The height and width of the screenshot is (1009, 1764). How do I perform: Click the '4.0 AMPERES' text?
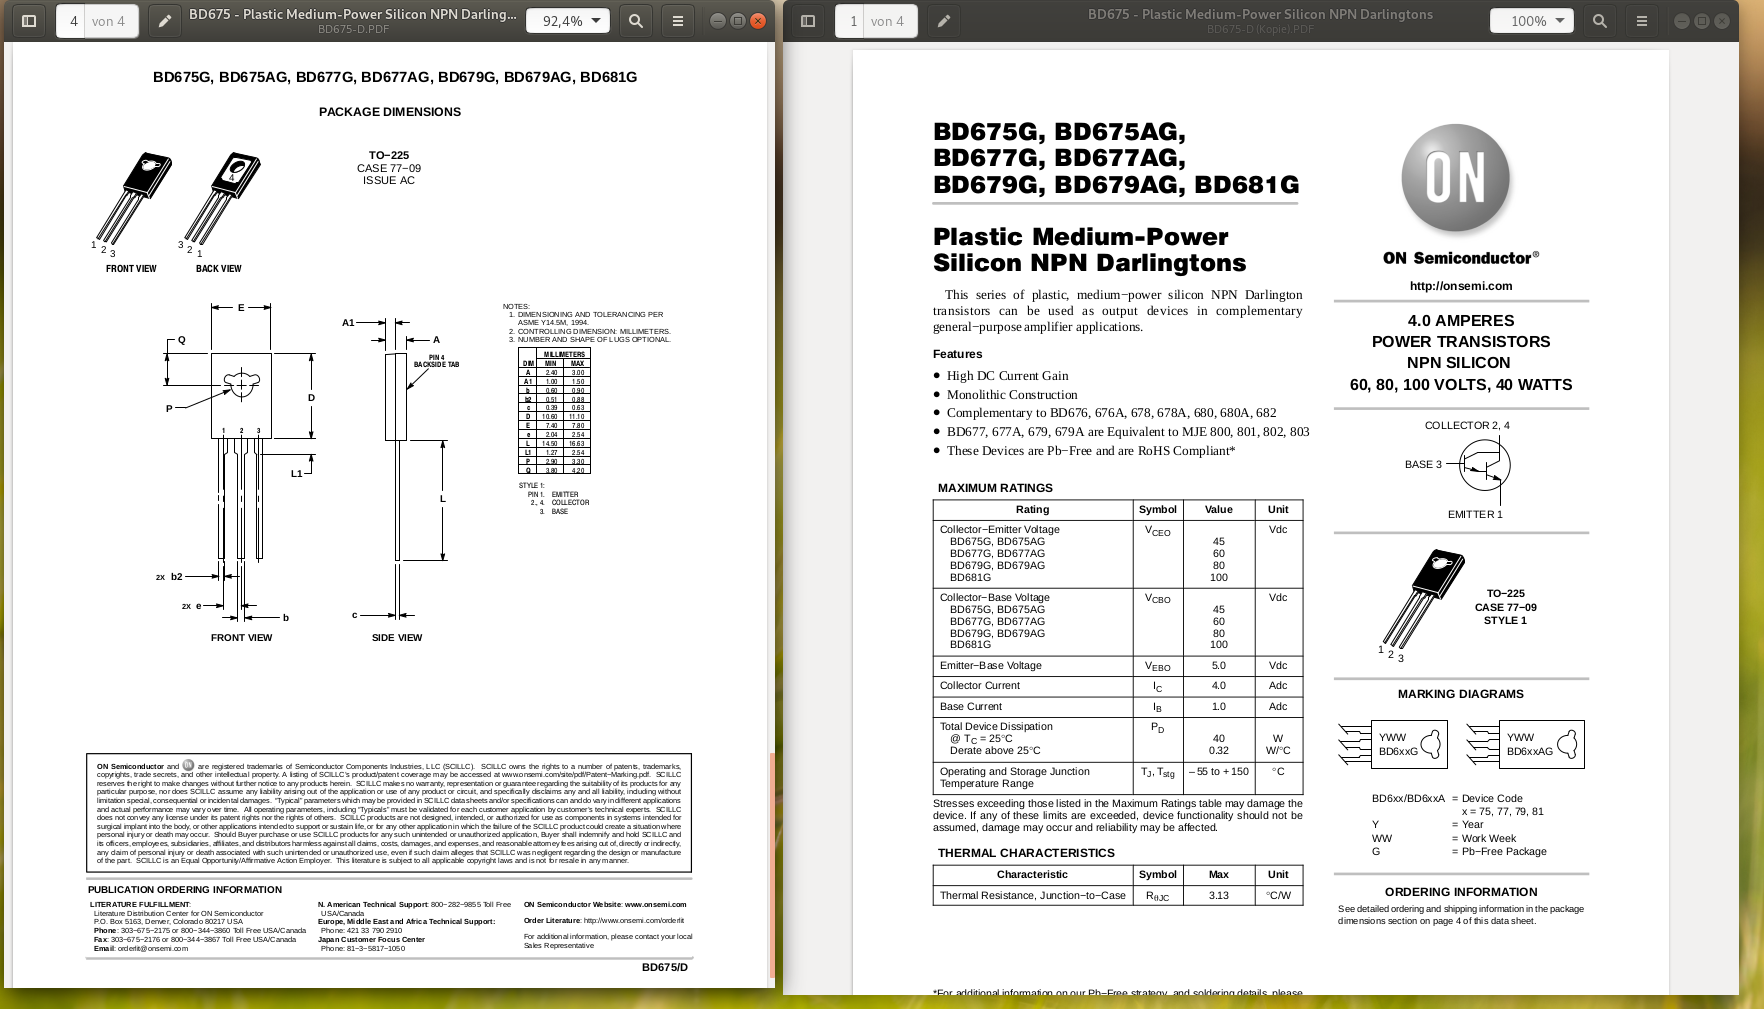point(1460,321)
